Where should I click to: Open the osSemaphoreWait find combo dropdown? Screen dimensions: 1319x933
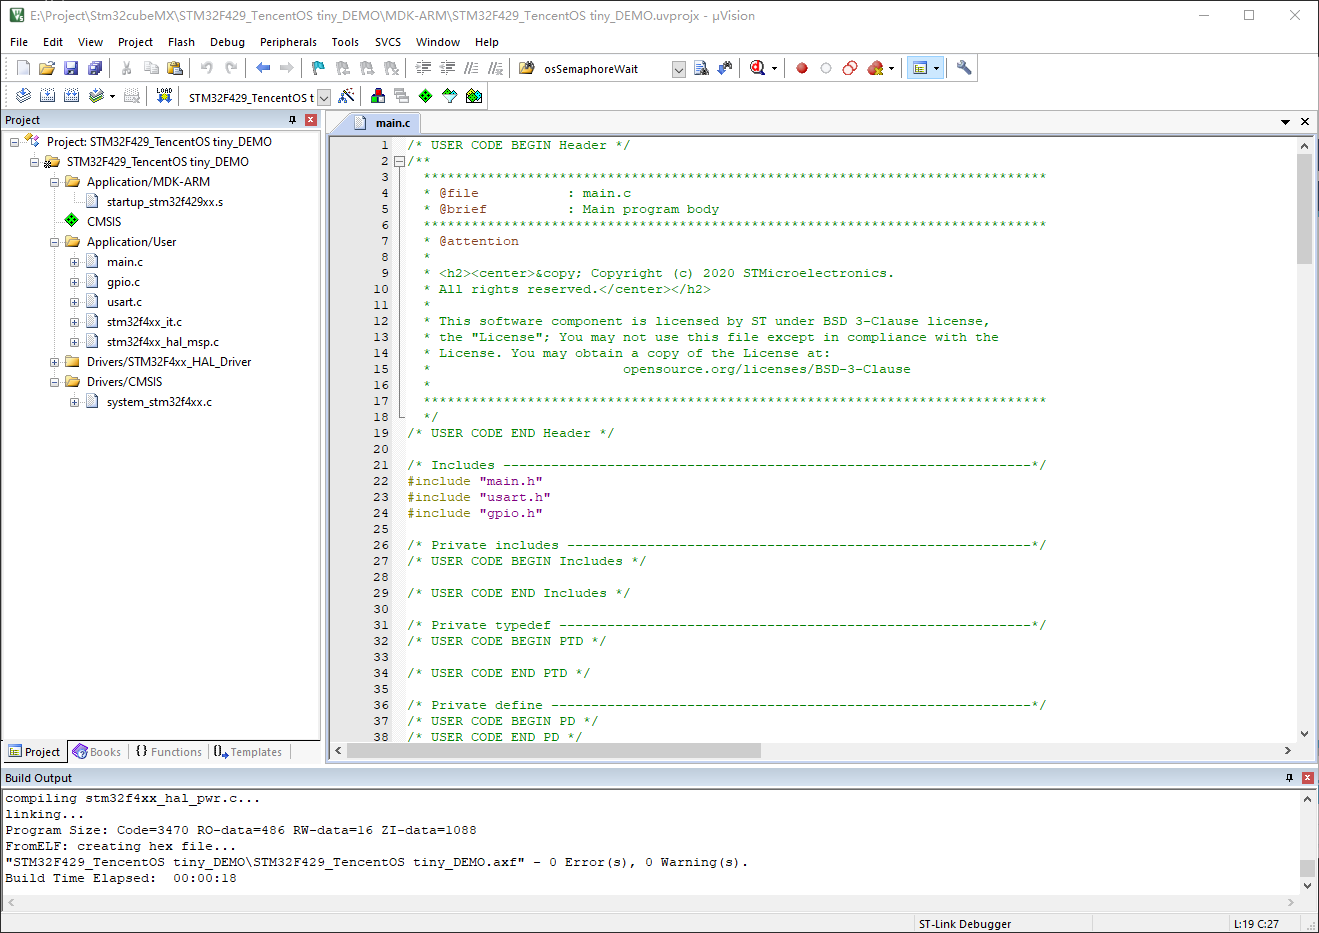(679, 69)
